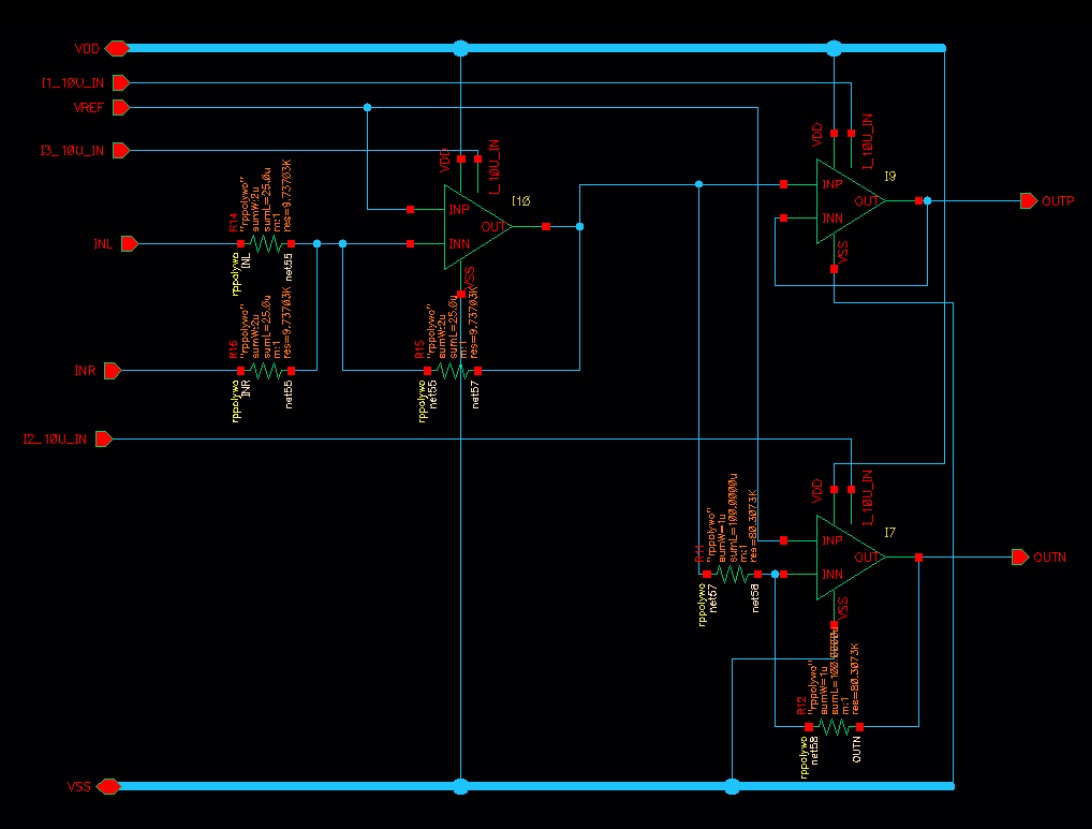
Task: Click the I1_10U_IN input pin
Action: click(x=121, y=83)
